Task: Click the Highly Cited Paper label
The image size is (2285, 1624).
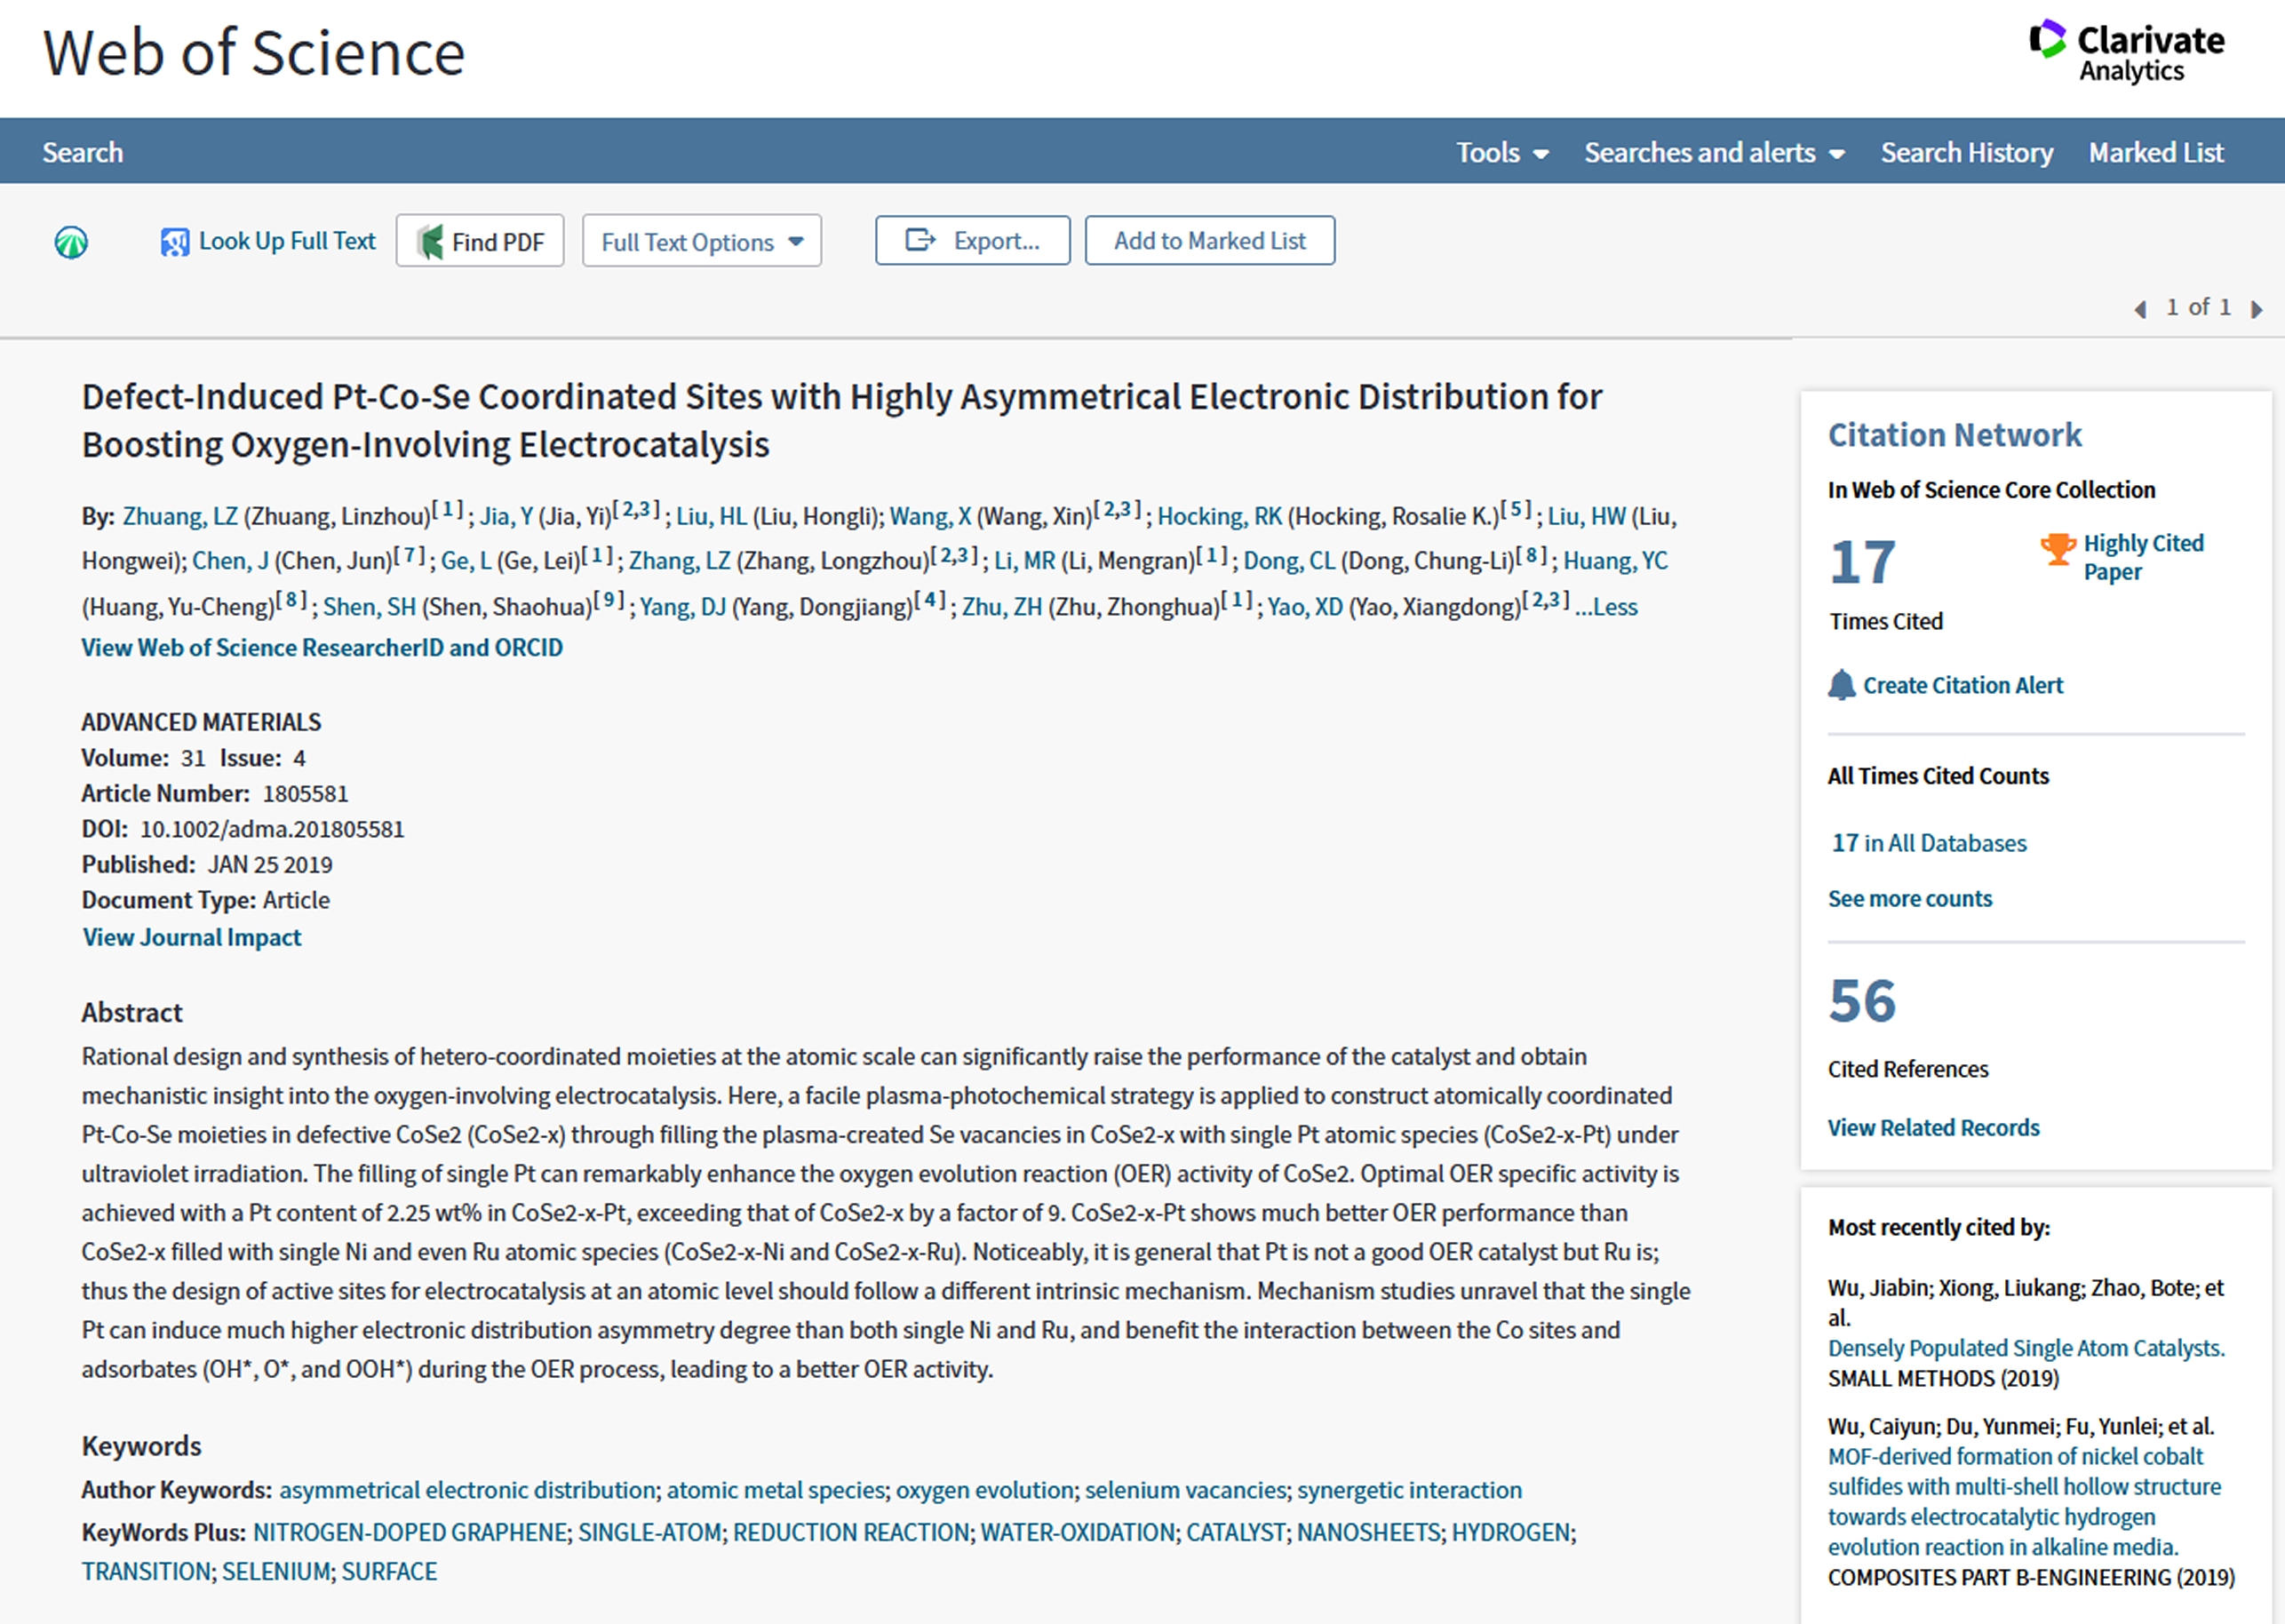Action: tap(2143, 558)
